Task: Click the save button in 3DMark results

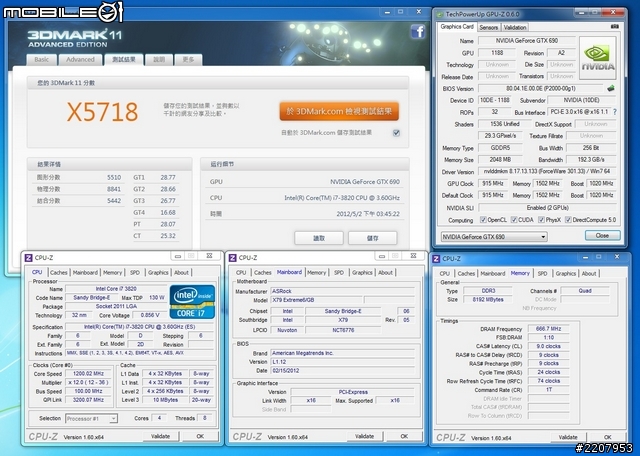Action: click(372, 238)
